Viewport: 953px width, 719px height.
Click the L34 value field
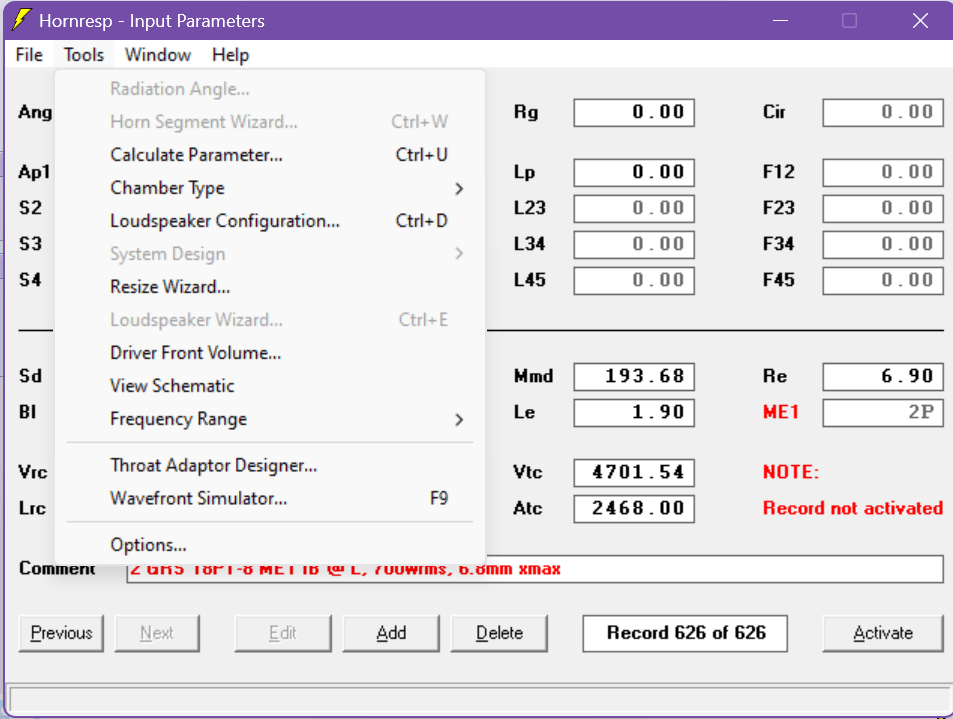click(634, 244)
